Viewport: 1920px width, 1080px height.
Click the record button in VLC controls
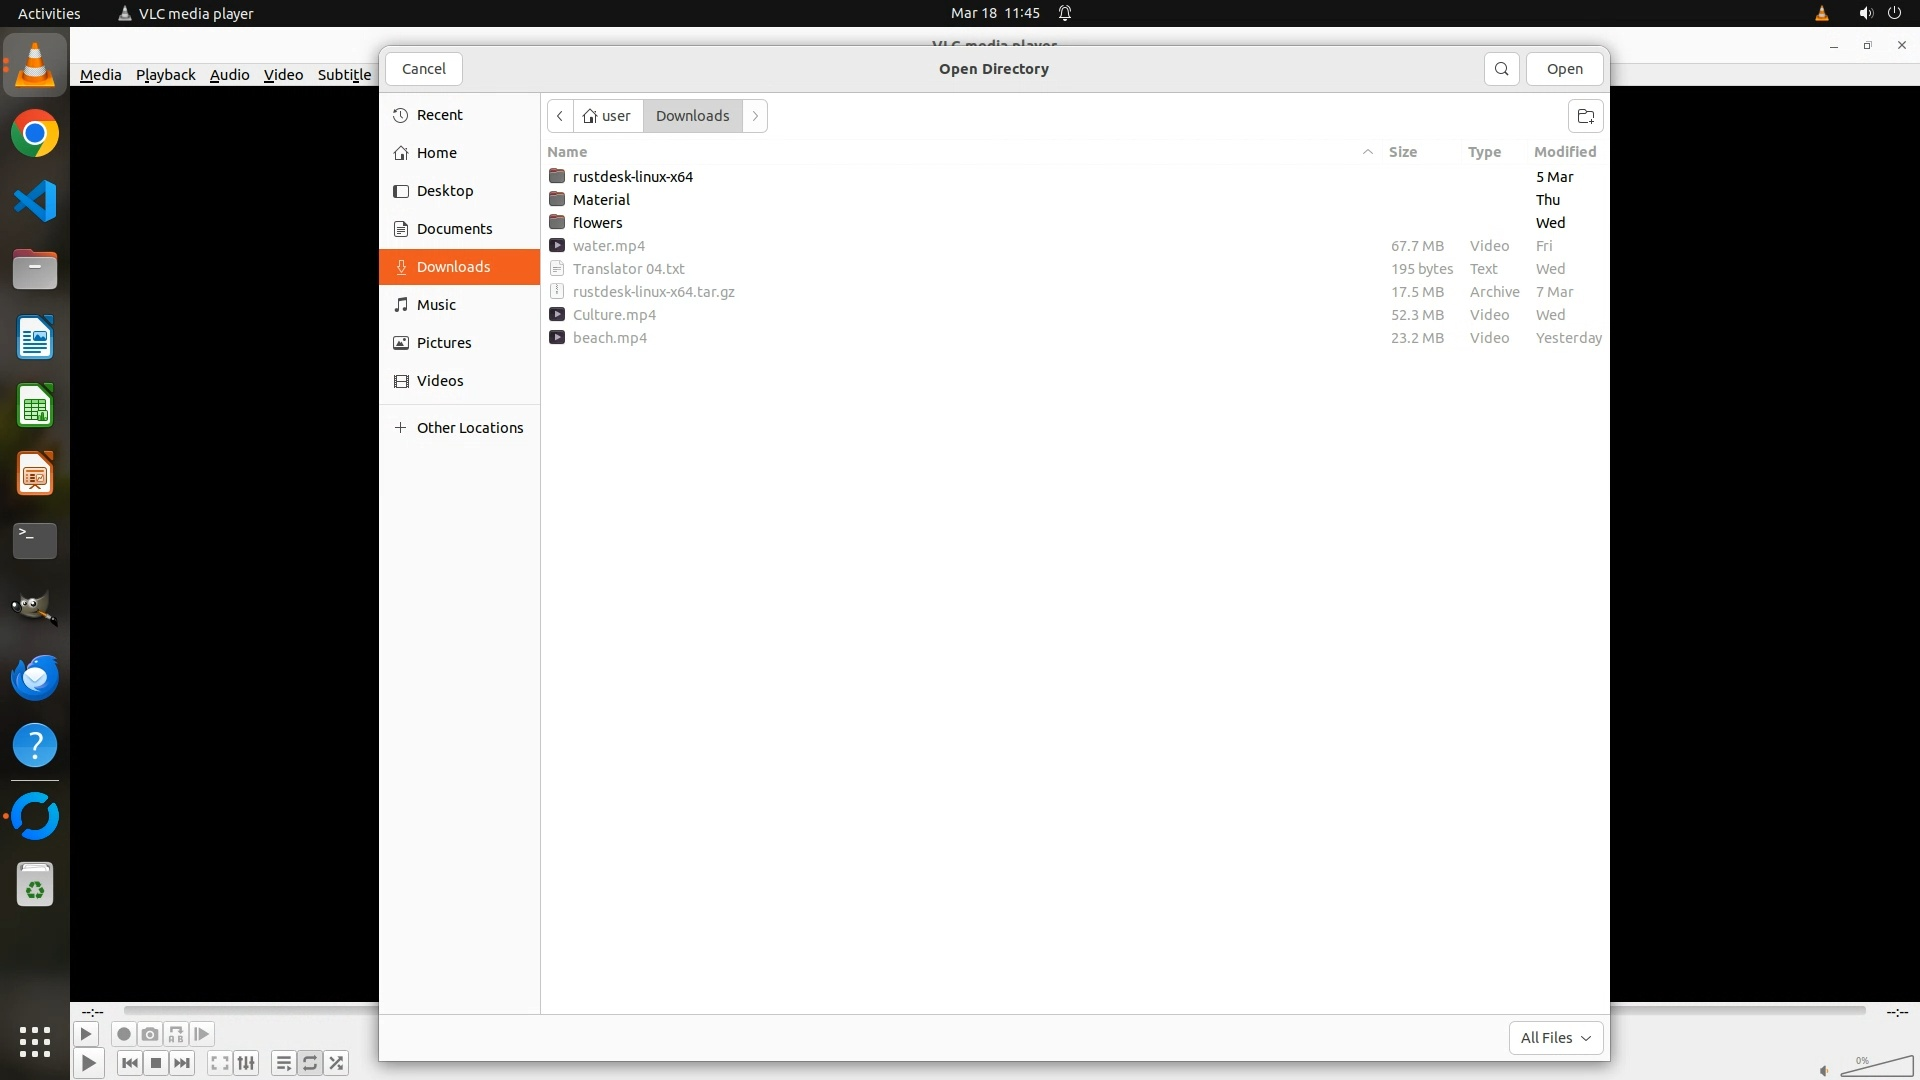[x=124, y=1034]
